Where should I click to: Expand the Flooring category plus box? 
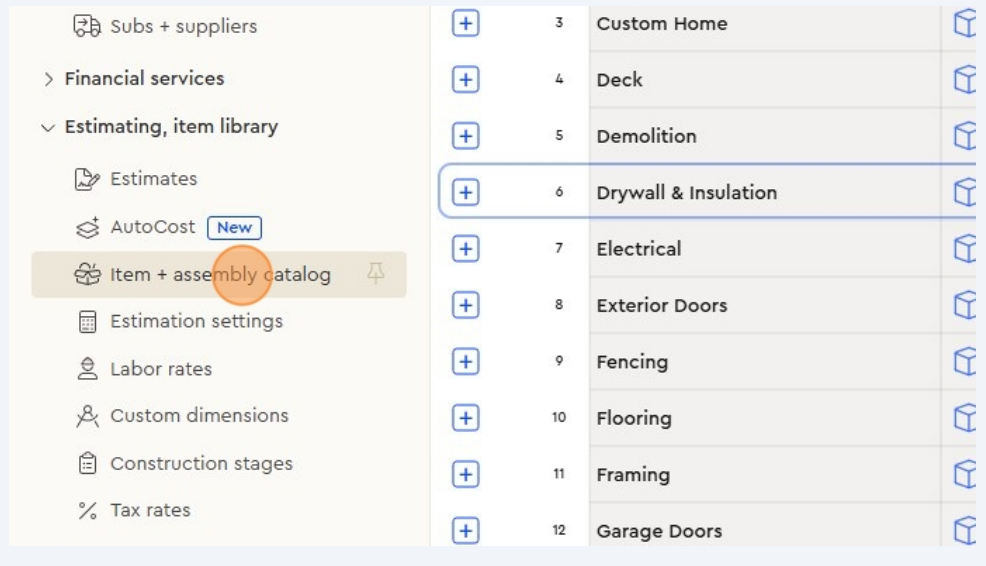pyautogui.click(x=463, y=418)
